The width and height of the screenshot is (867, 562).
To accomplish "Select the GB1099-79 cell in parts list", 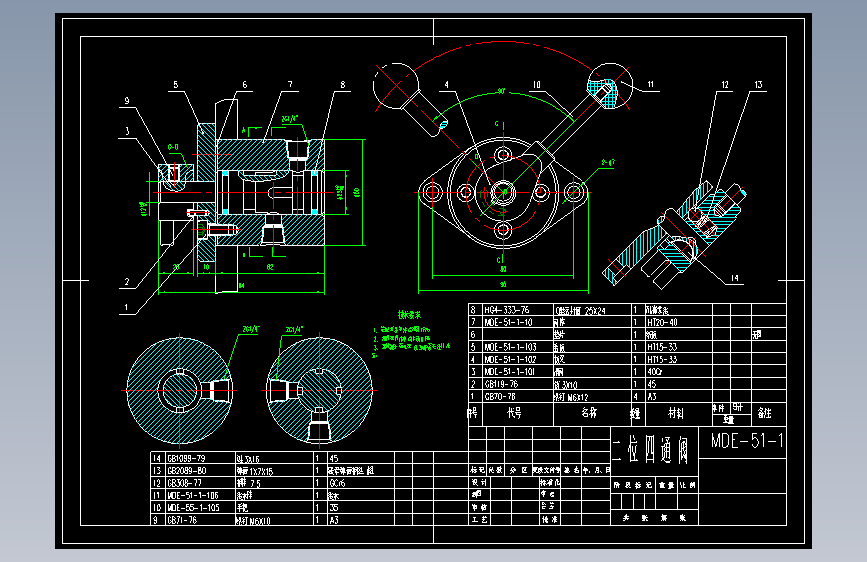I will tap(186, 459).
